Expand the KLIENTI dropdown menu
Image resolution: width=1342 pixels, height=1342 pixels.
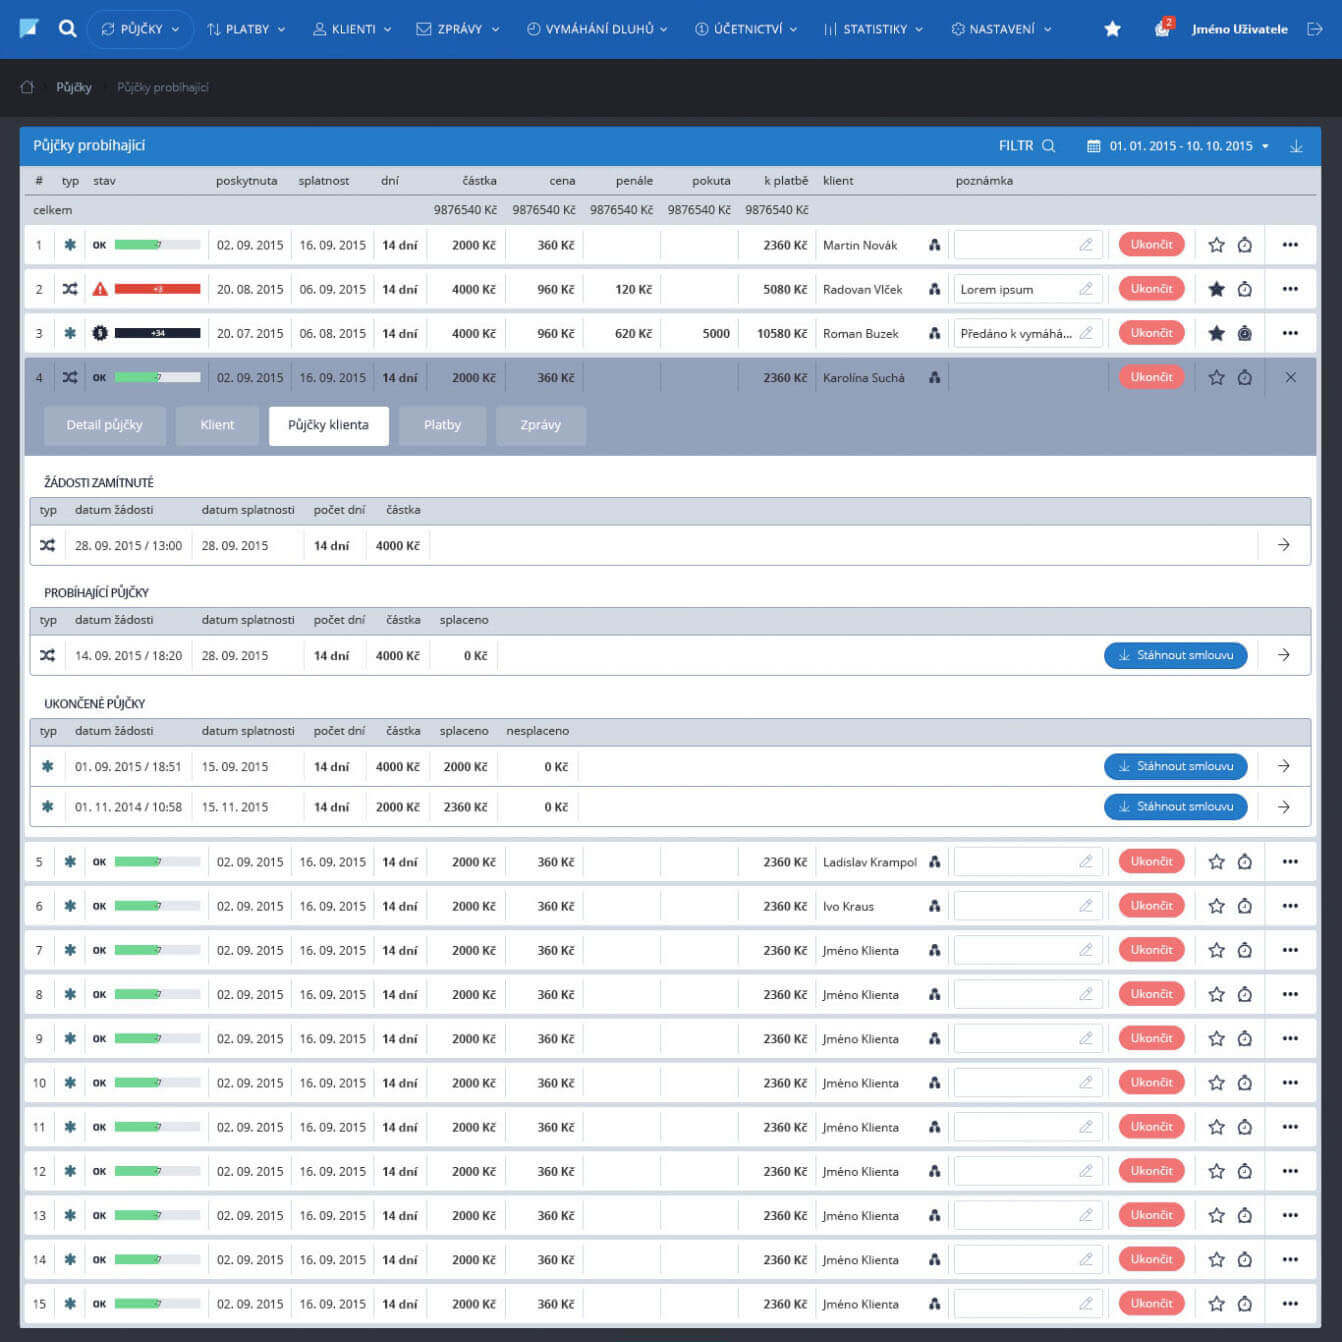coord(352,29)
